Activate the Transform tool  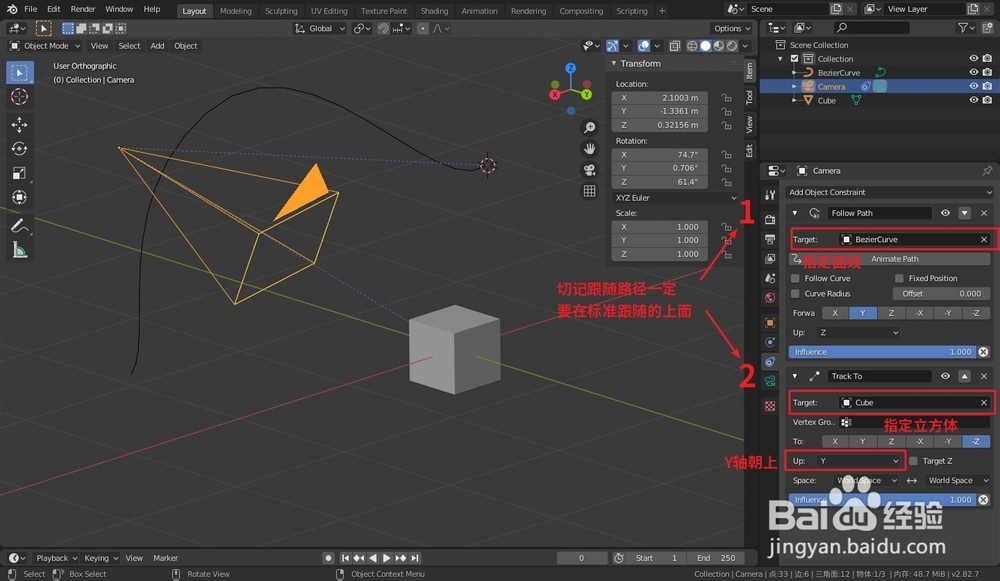pyautogui.click(x=20, y=198)
